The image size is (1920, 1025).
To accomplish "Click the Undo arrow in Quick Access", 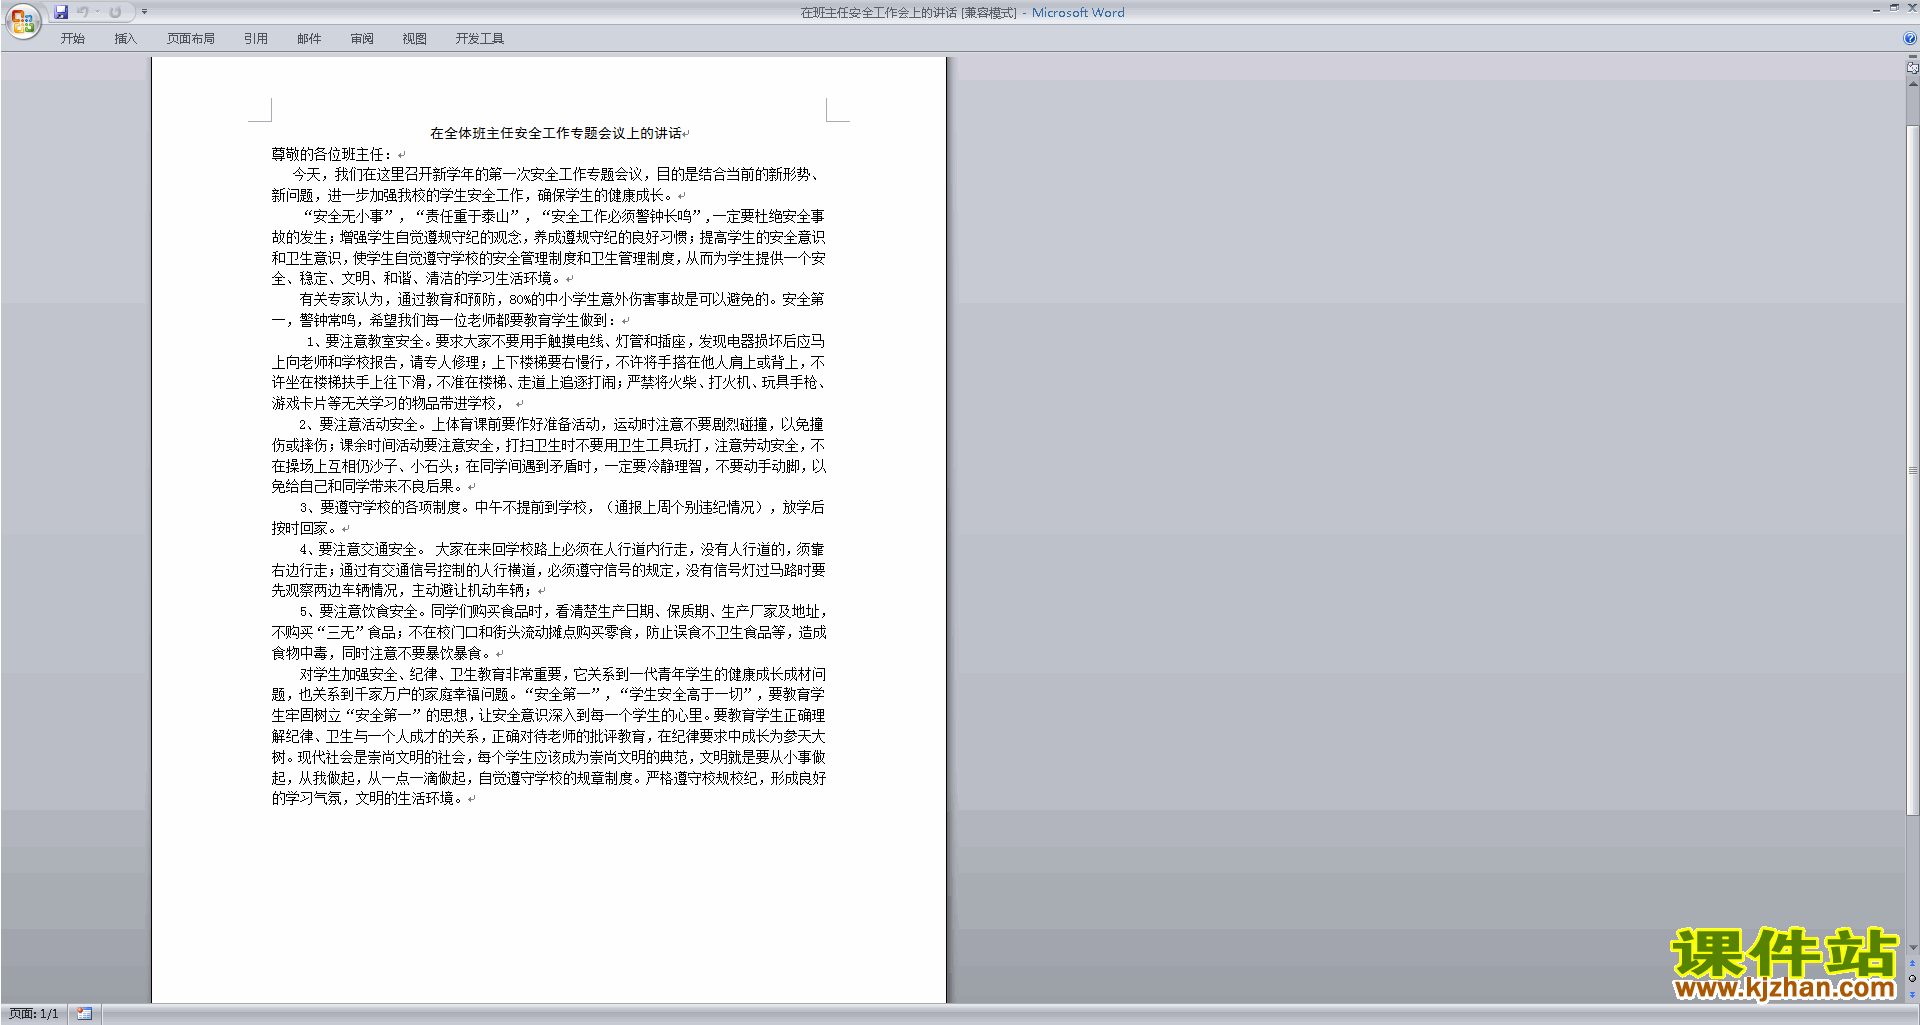I will pos(83,12).
